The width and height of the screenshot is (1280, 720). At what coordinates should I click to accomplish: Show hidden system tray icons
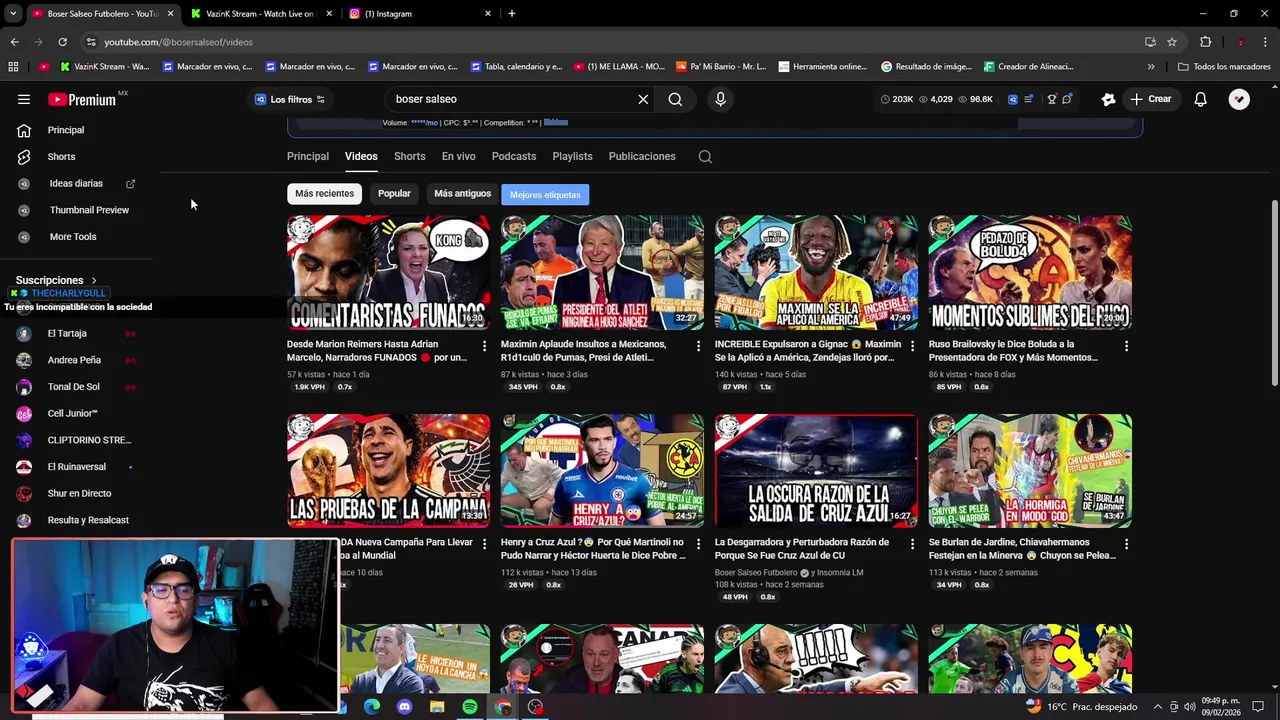[1157, 707]
